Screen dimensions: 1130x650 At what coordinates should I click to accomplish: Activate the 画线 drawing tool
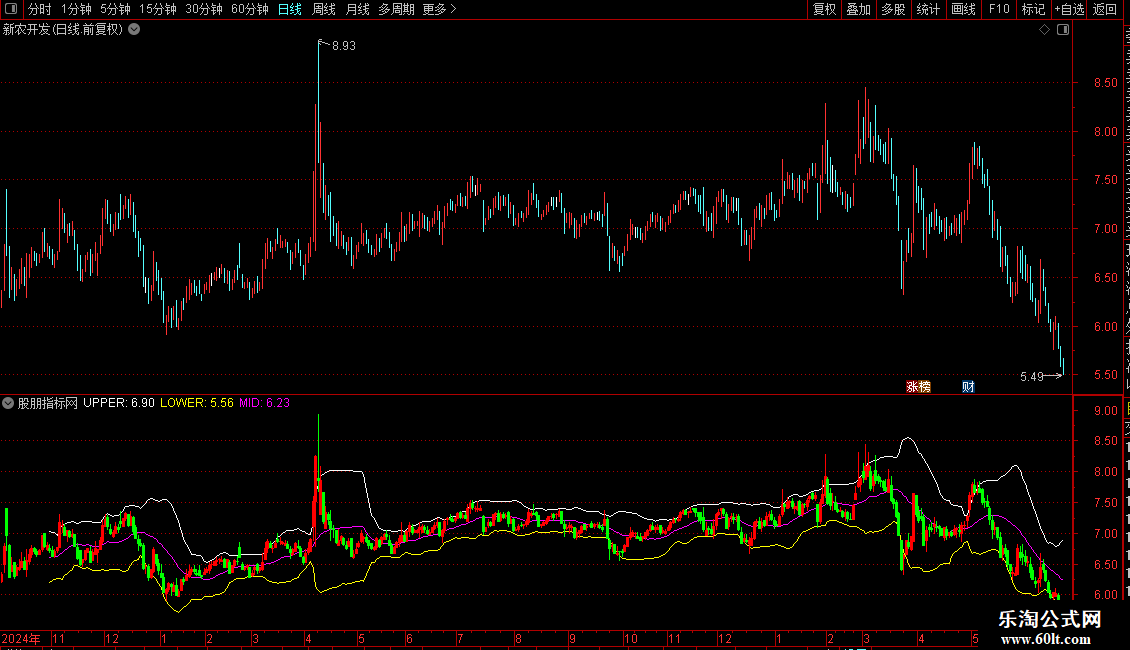click(x=964, y=9)
